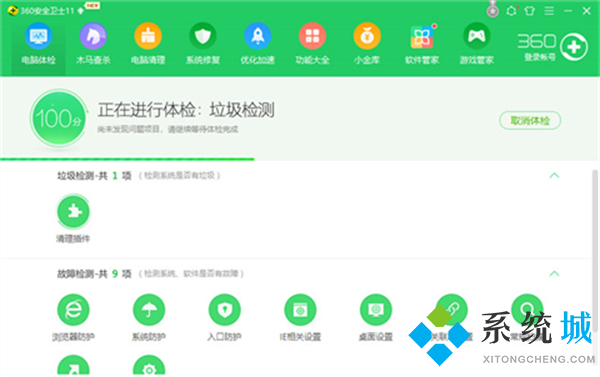Click the 系统防护 umbrella icon
This screenshot has height=377, width=600.
(149, 309)
